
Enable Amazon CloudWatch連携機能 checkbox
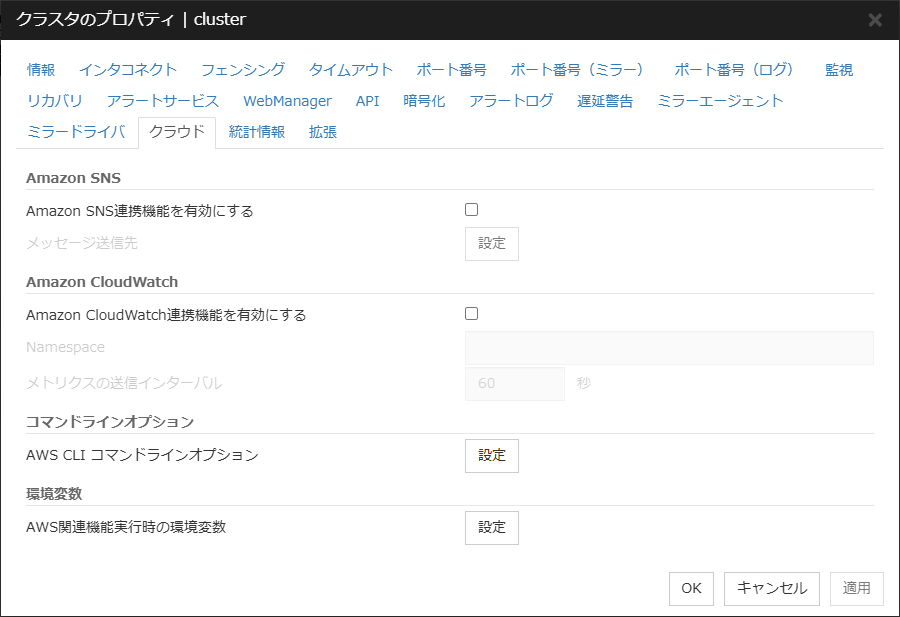coord(472,314)
